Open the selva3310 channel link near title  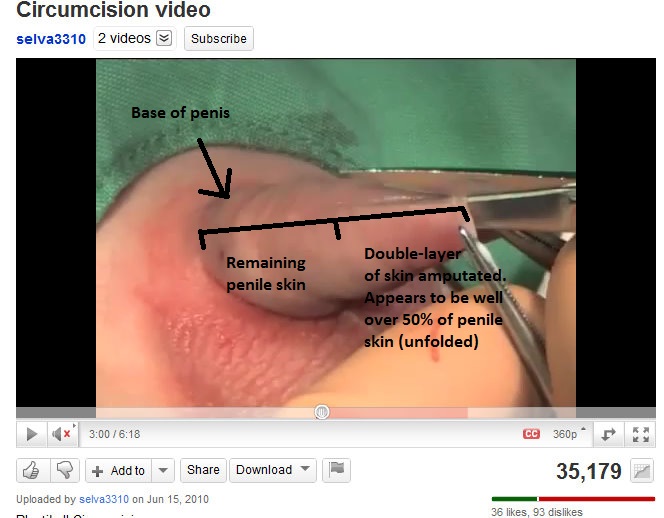click(x=51, y=39)
